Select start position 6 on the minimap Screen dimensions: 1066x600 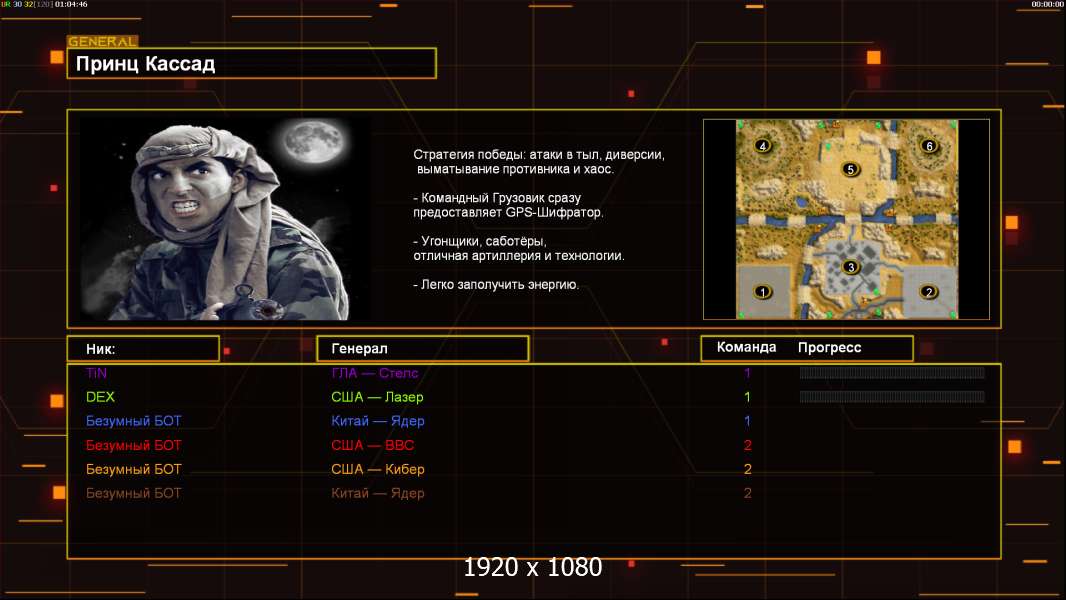pyautogui.click(x=929, y=145)
